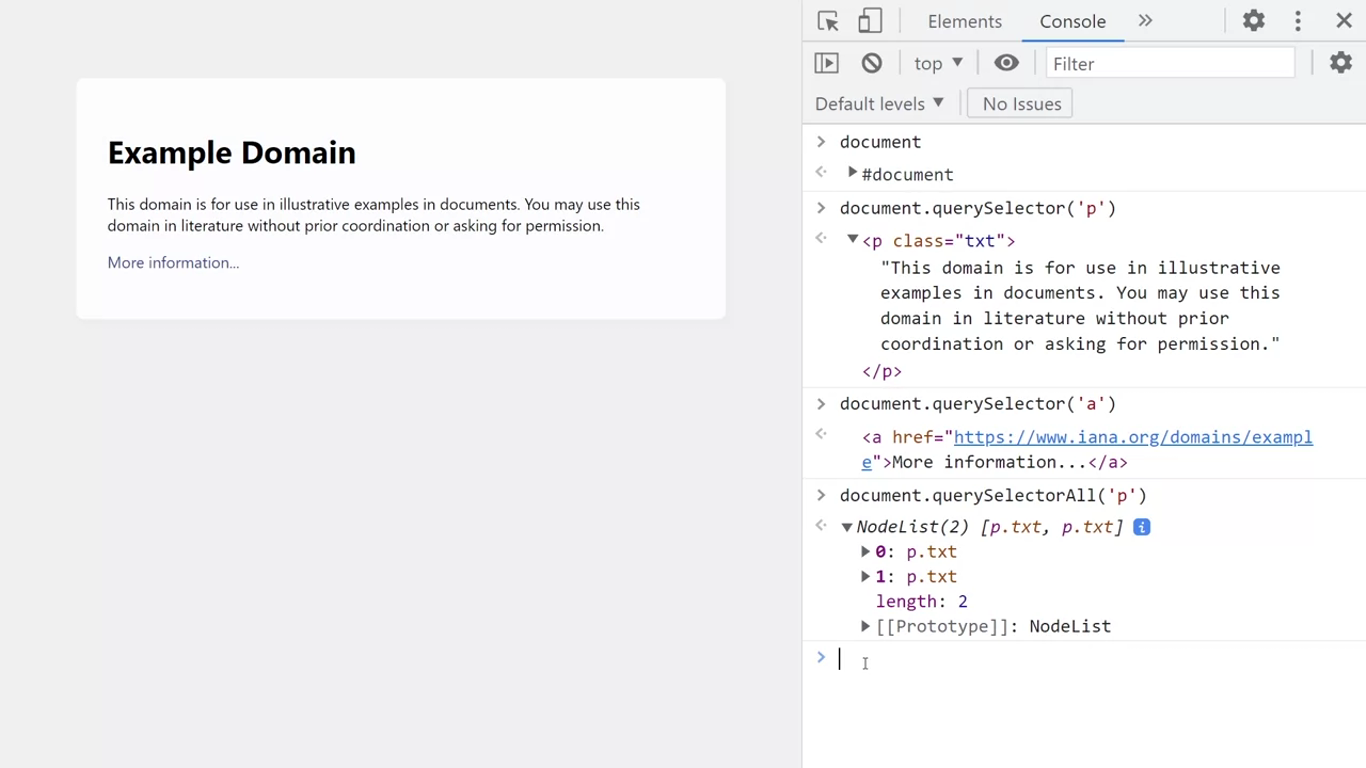Show the console sidebar panel icon
The height and width of the screenshot is (768, 1366).
[x=827, y=63]
